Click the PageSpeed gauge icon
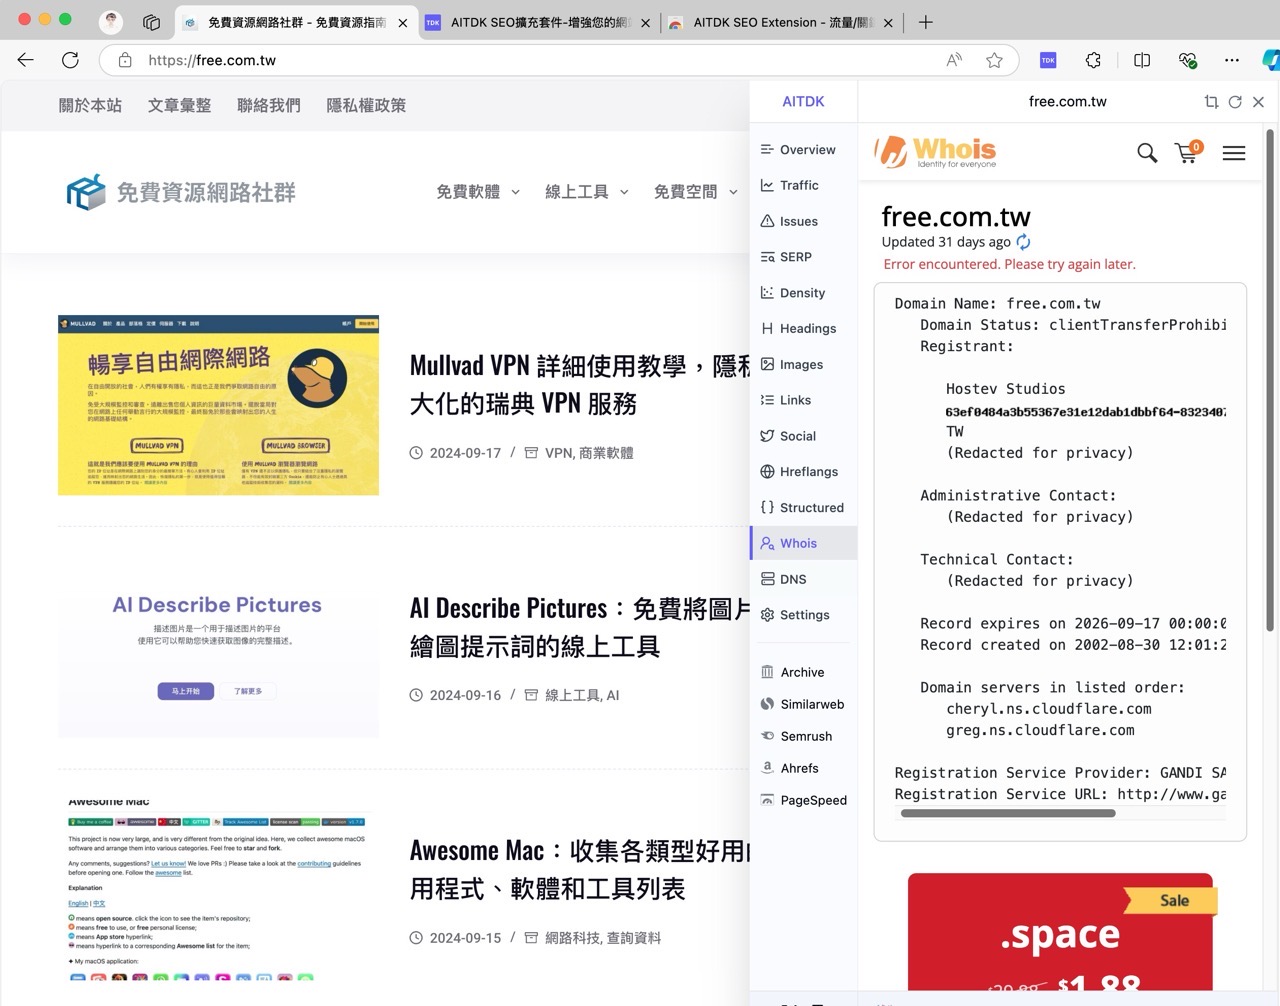 (767, 800)
